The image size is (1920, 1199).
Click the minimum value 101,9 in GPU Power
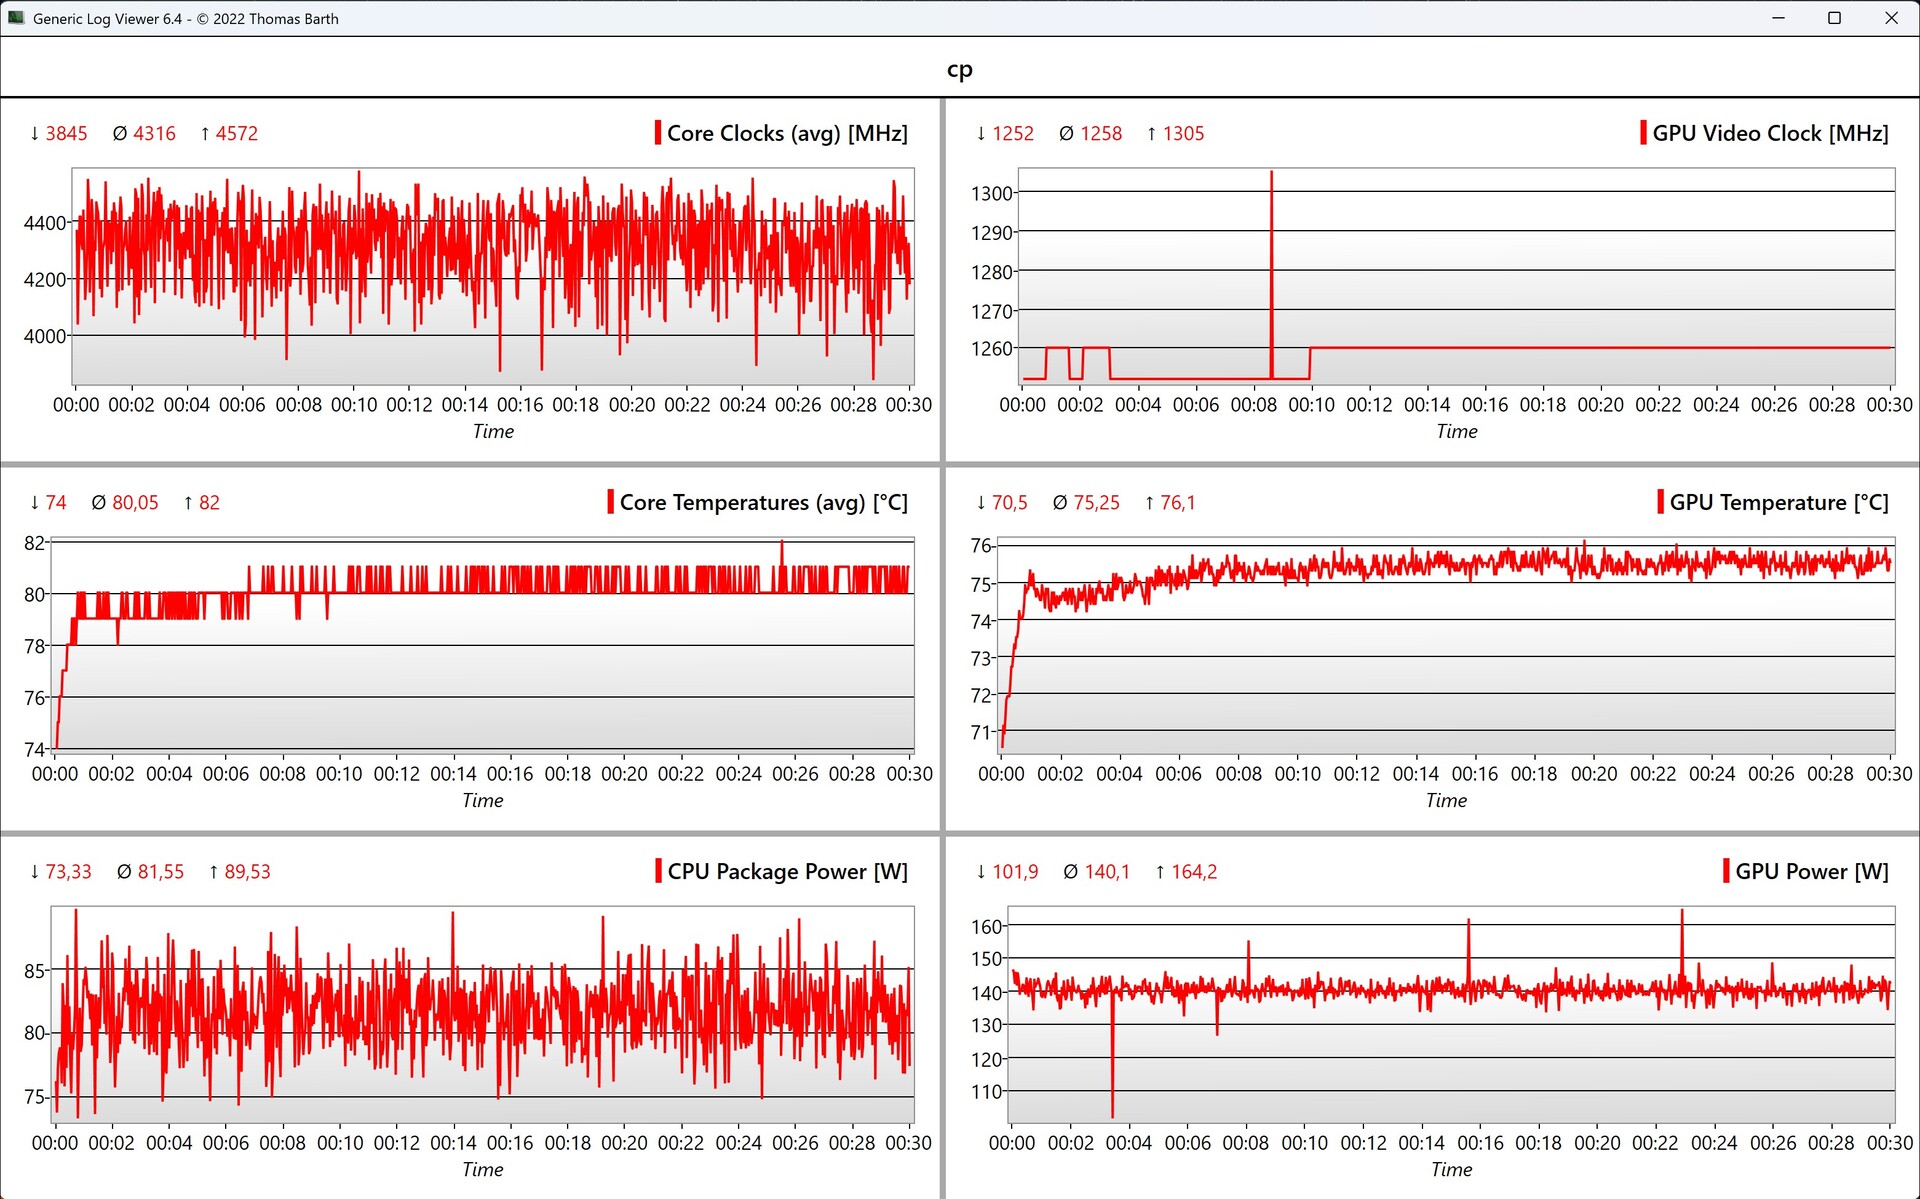1014,871
